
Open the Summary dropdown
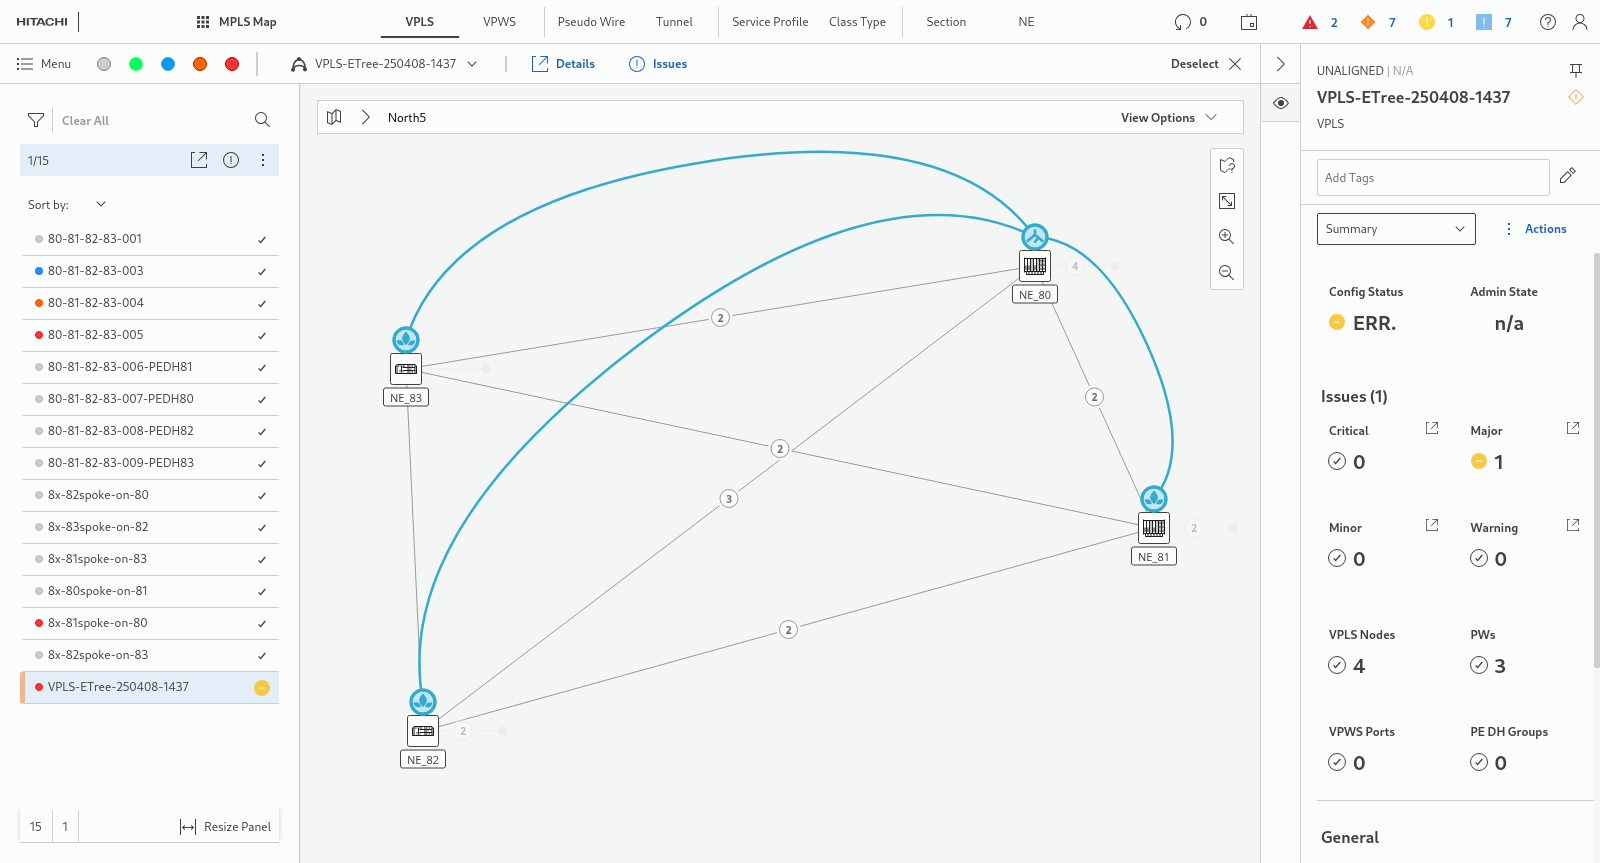click(x=1395, y=229)
